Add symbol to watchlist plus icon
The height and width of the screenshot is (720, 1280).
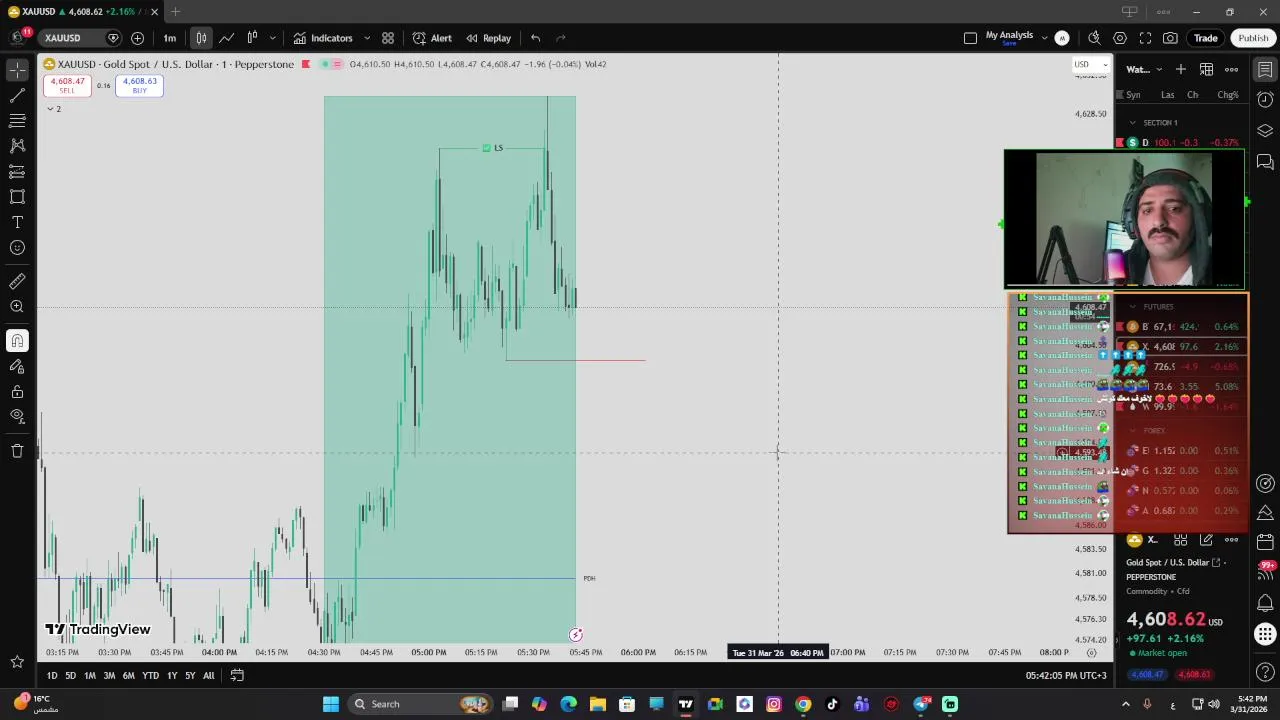1181,69
